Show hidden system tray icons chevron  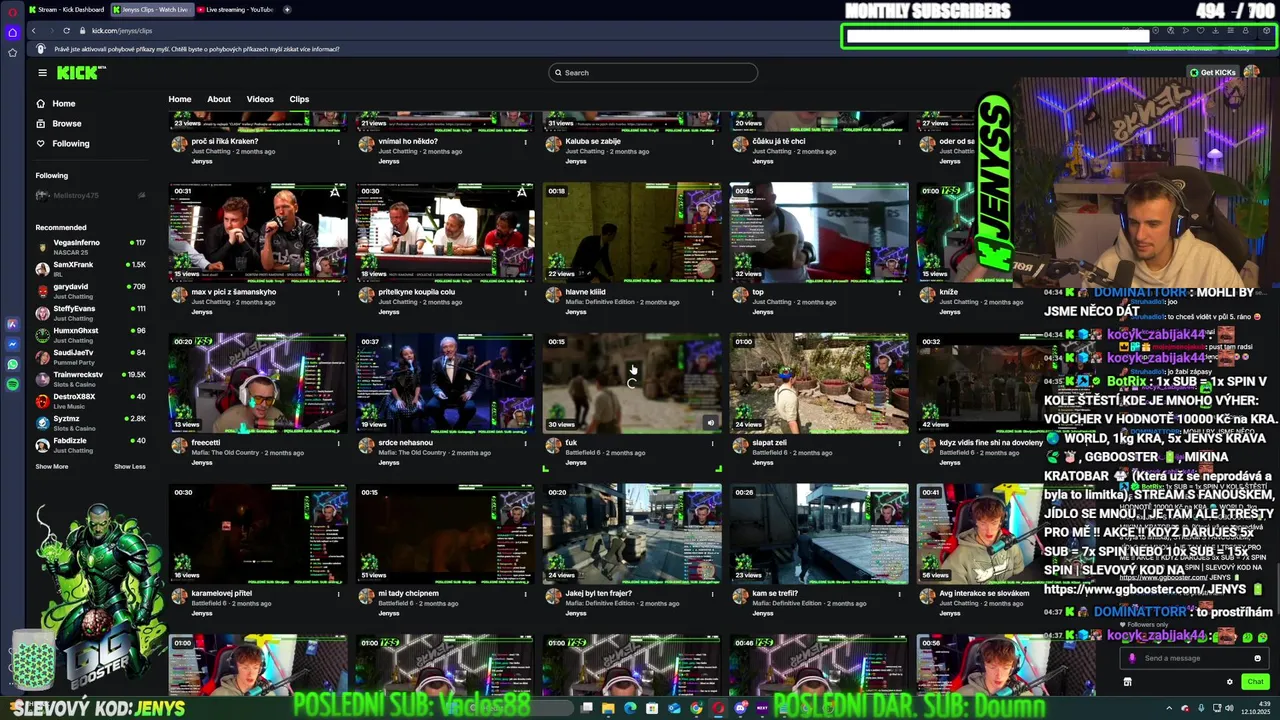click(1168, 708)
